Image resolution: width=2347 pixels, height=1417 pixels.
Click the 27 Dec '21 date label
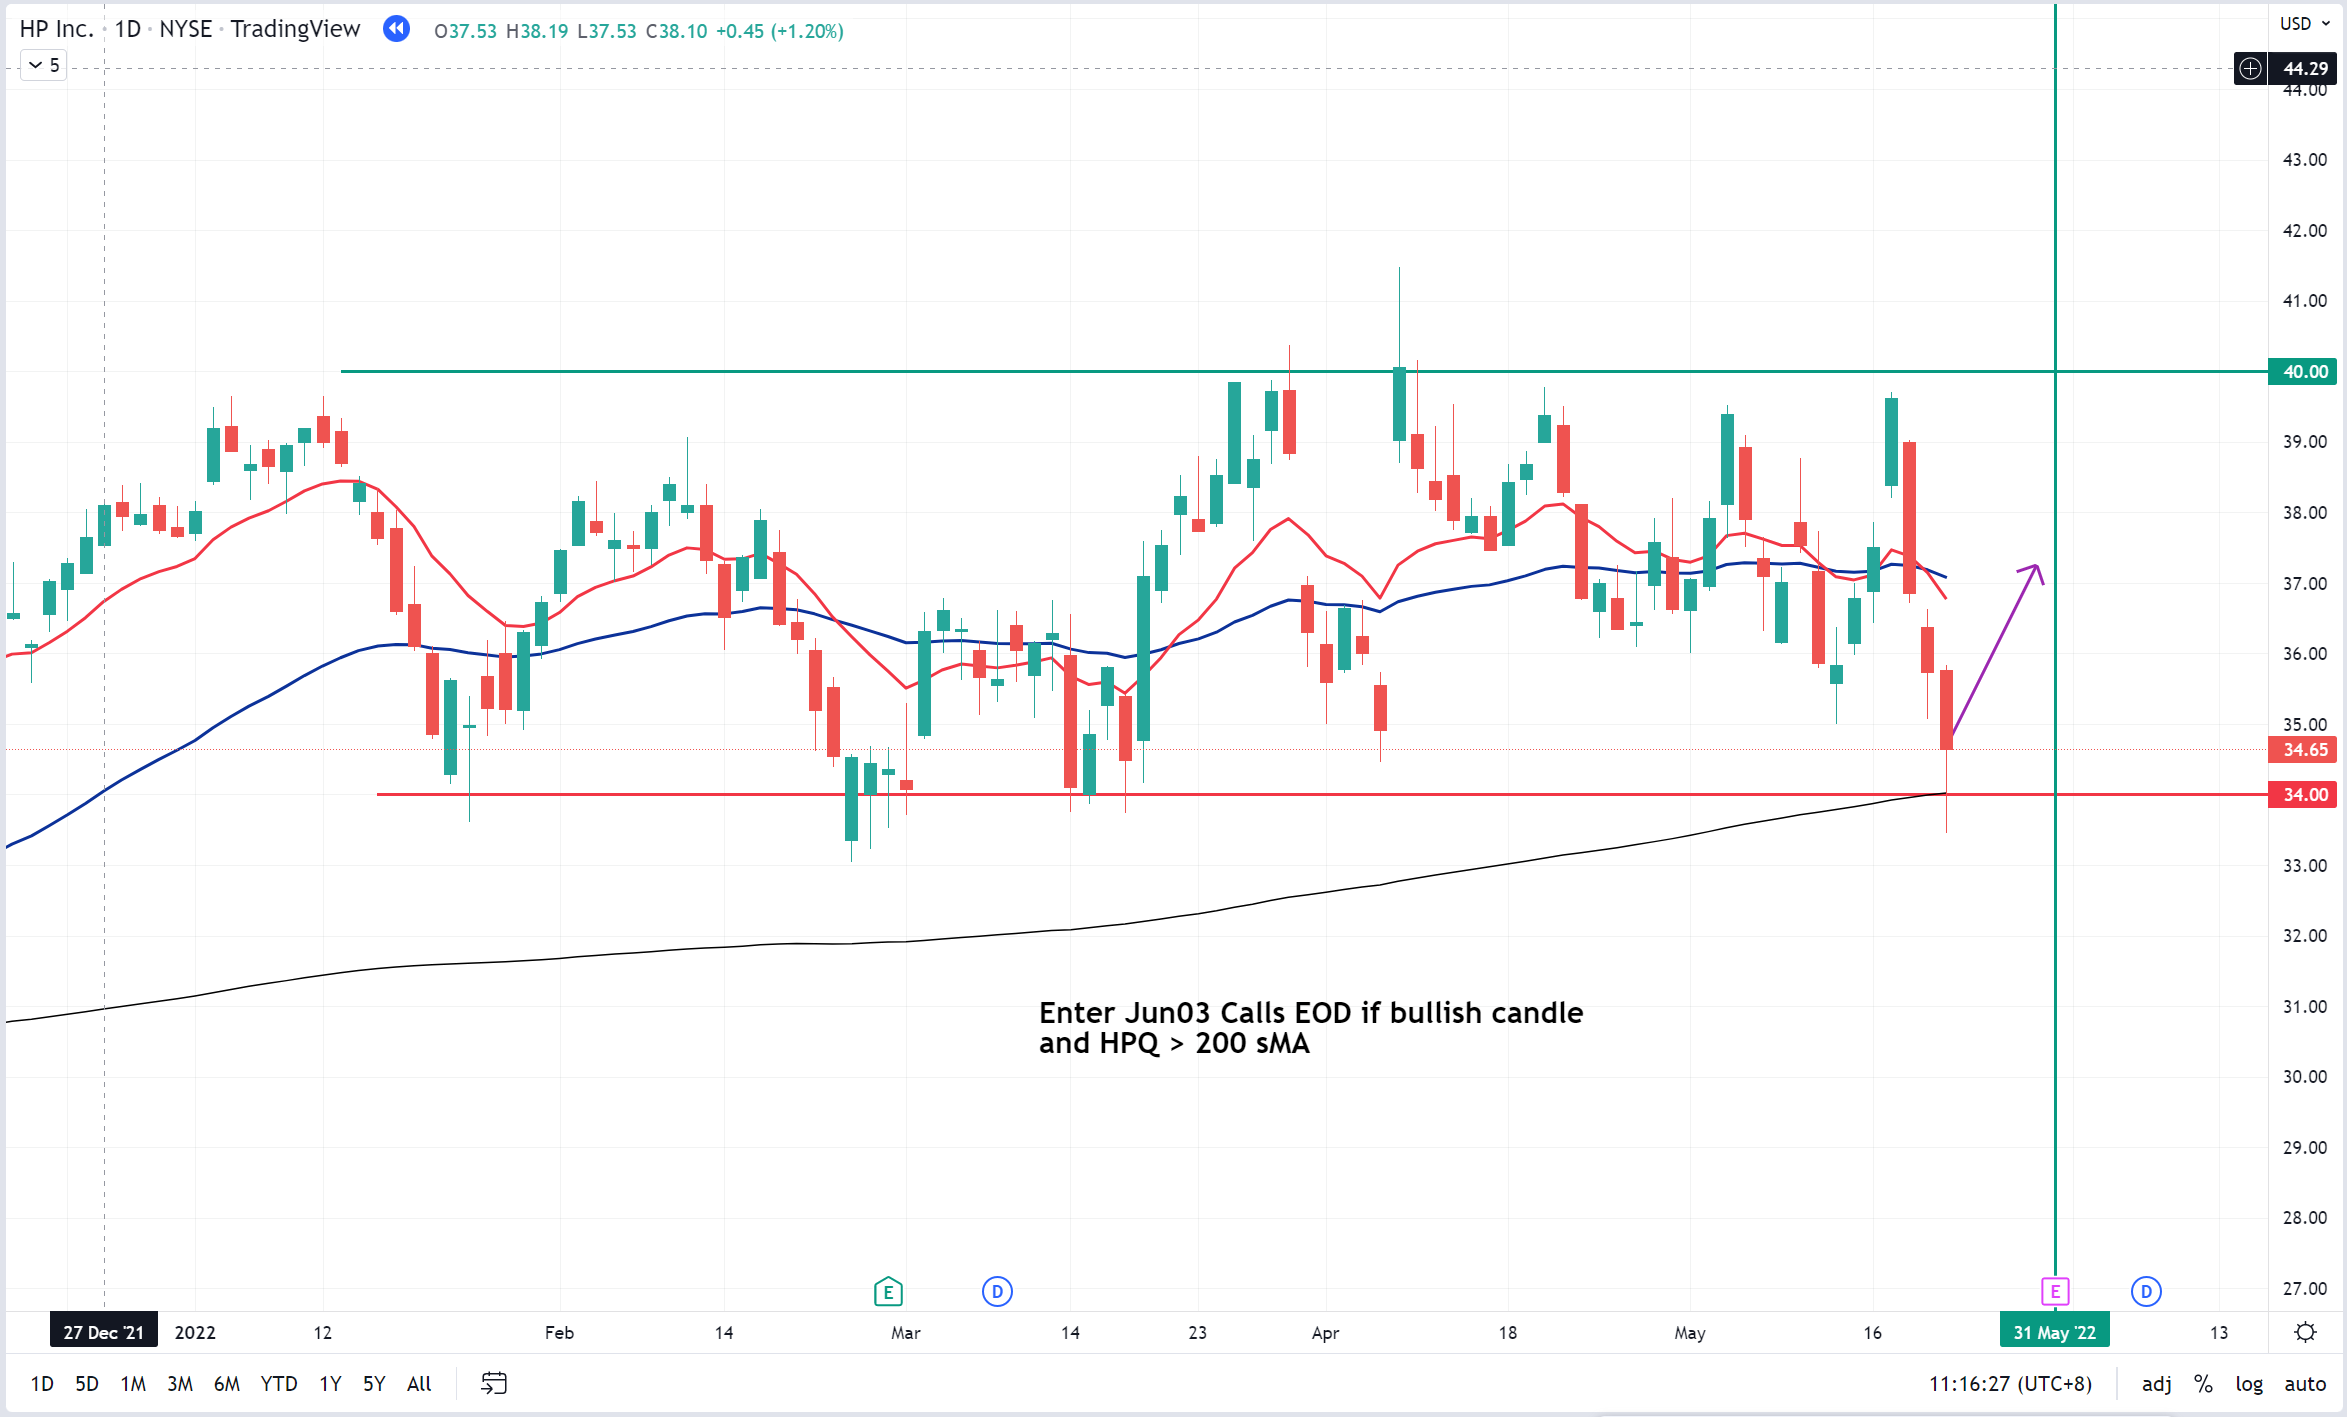pos(104,1332)
